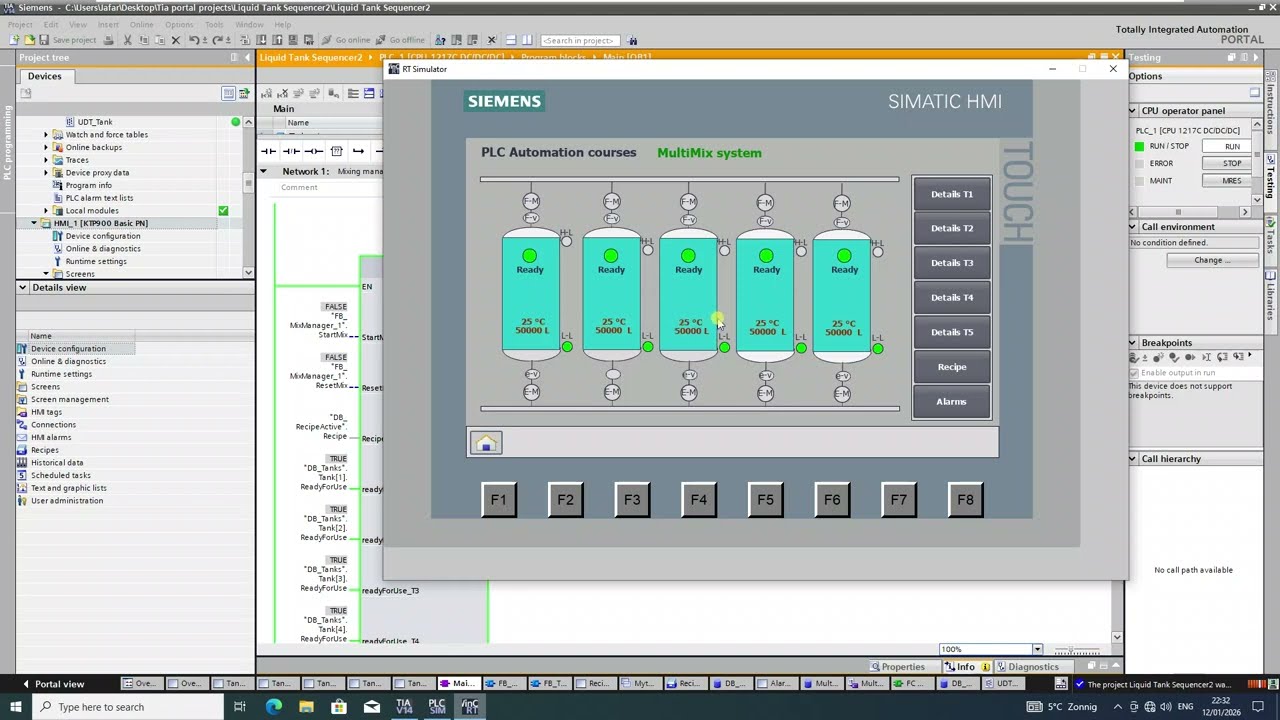Collapse CPU operator panel section
Image resolution: width=1280 pixels, height=720 pixels.
click(x=1133, y=111)
